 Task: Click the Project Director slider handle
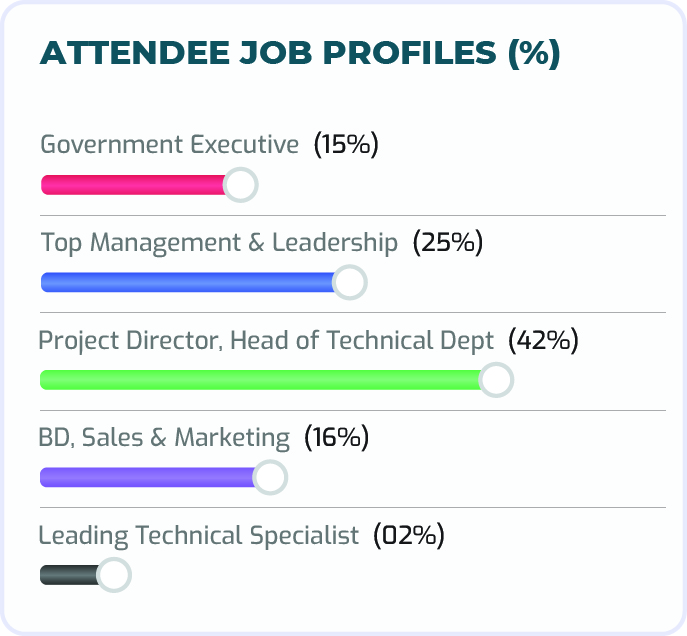[496, 380]
